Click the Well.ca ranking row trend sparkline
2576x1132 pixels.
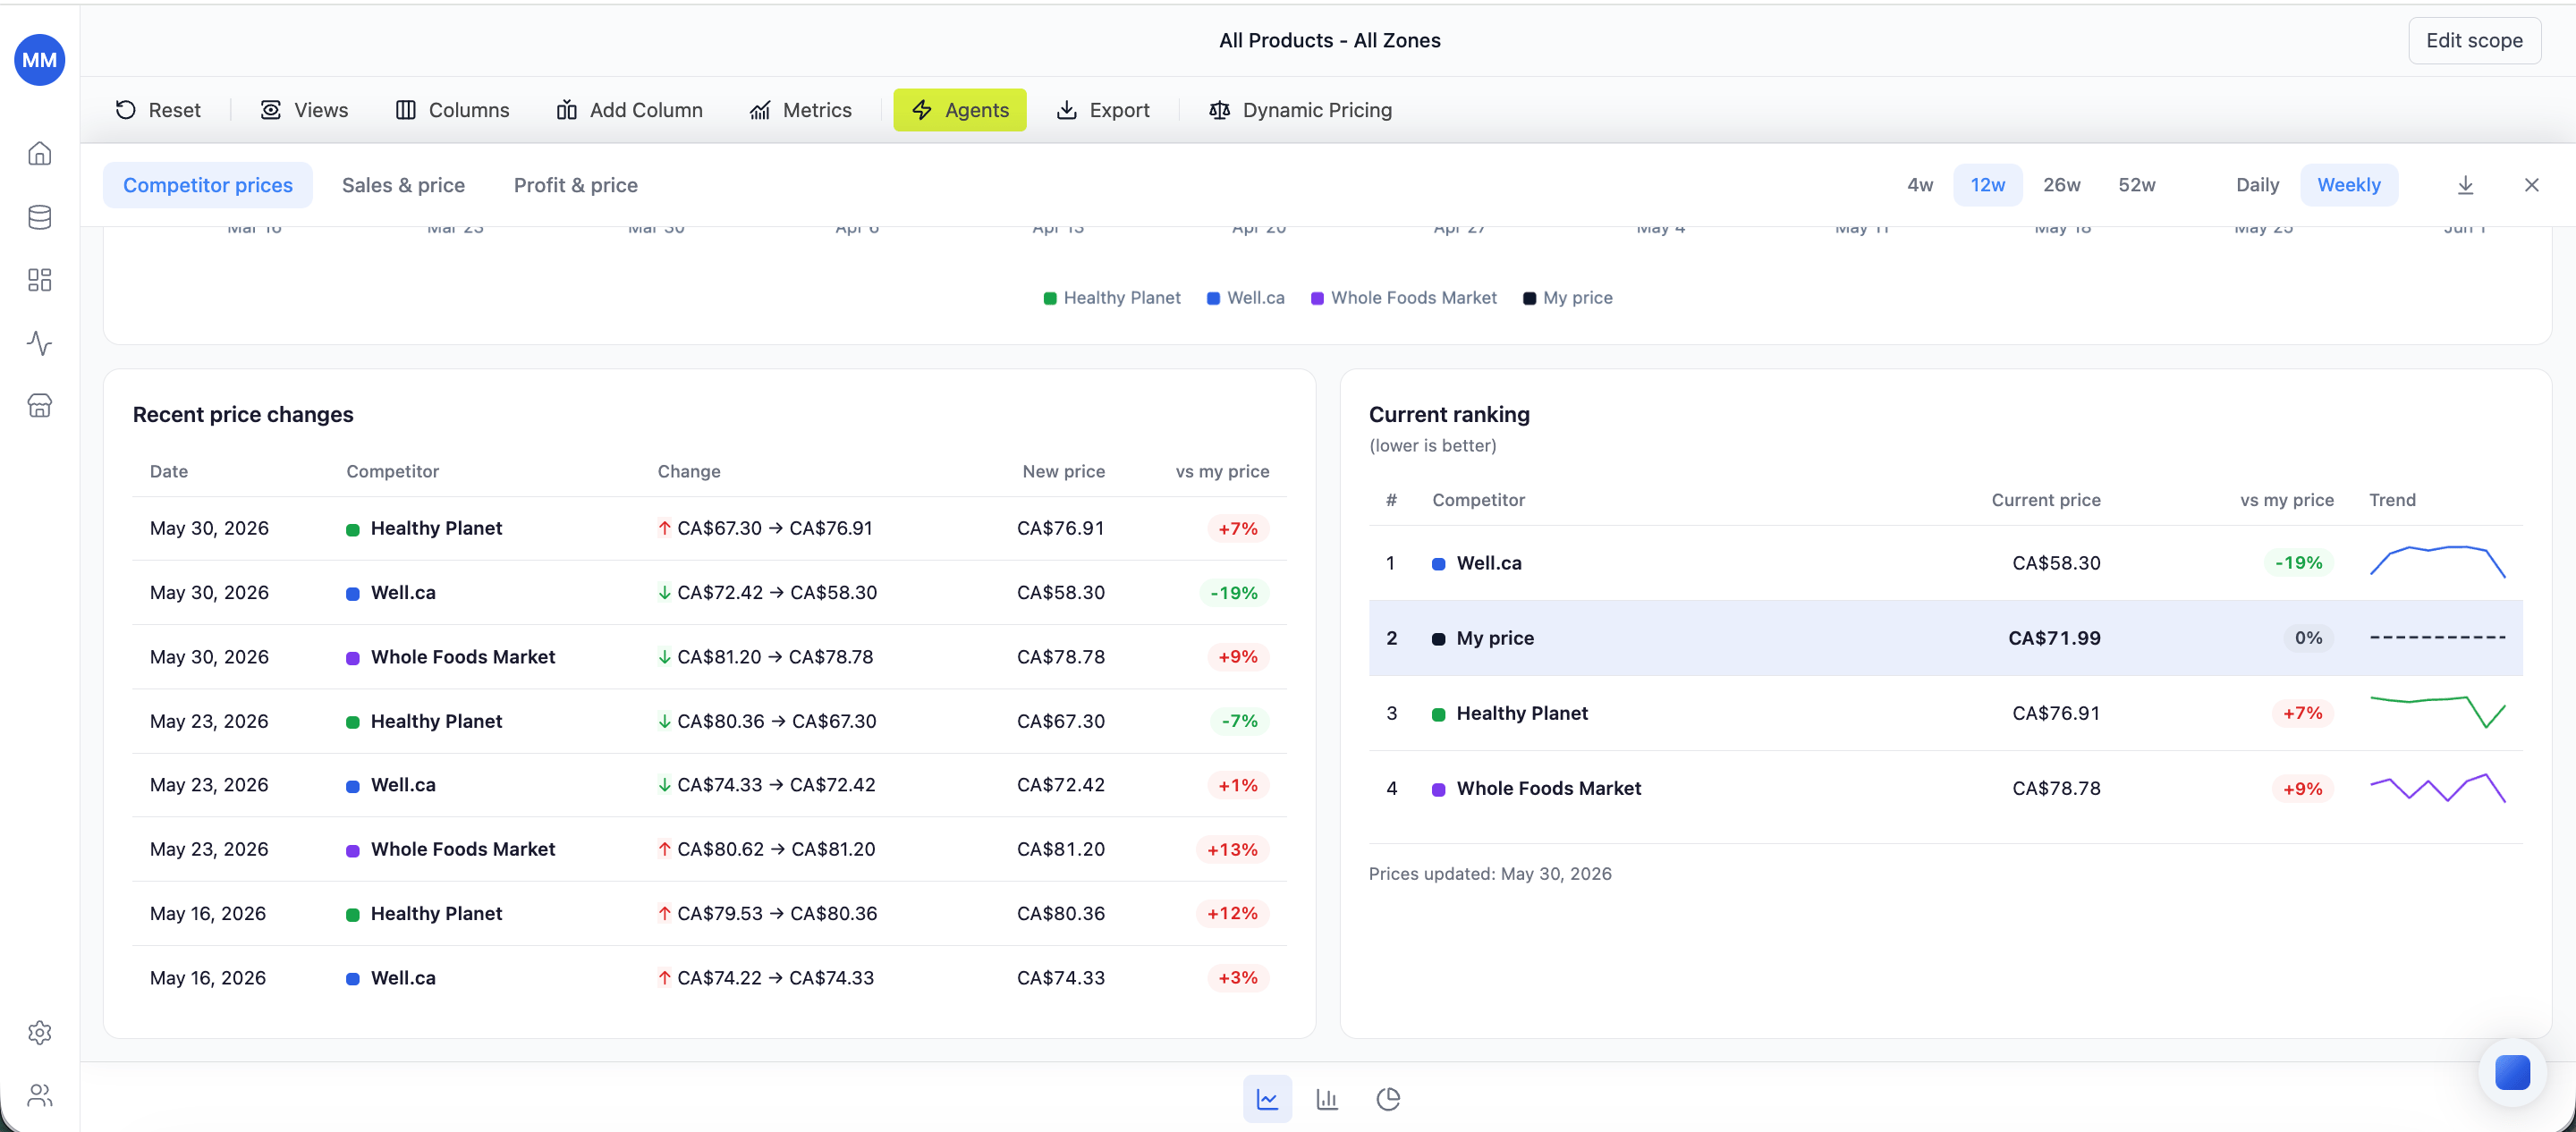tap(2437, 562)
